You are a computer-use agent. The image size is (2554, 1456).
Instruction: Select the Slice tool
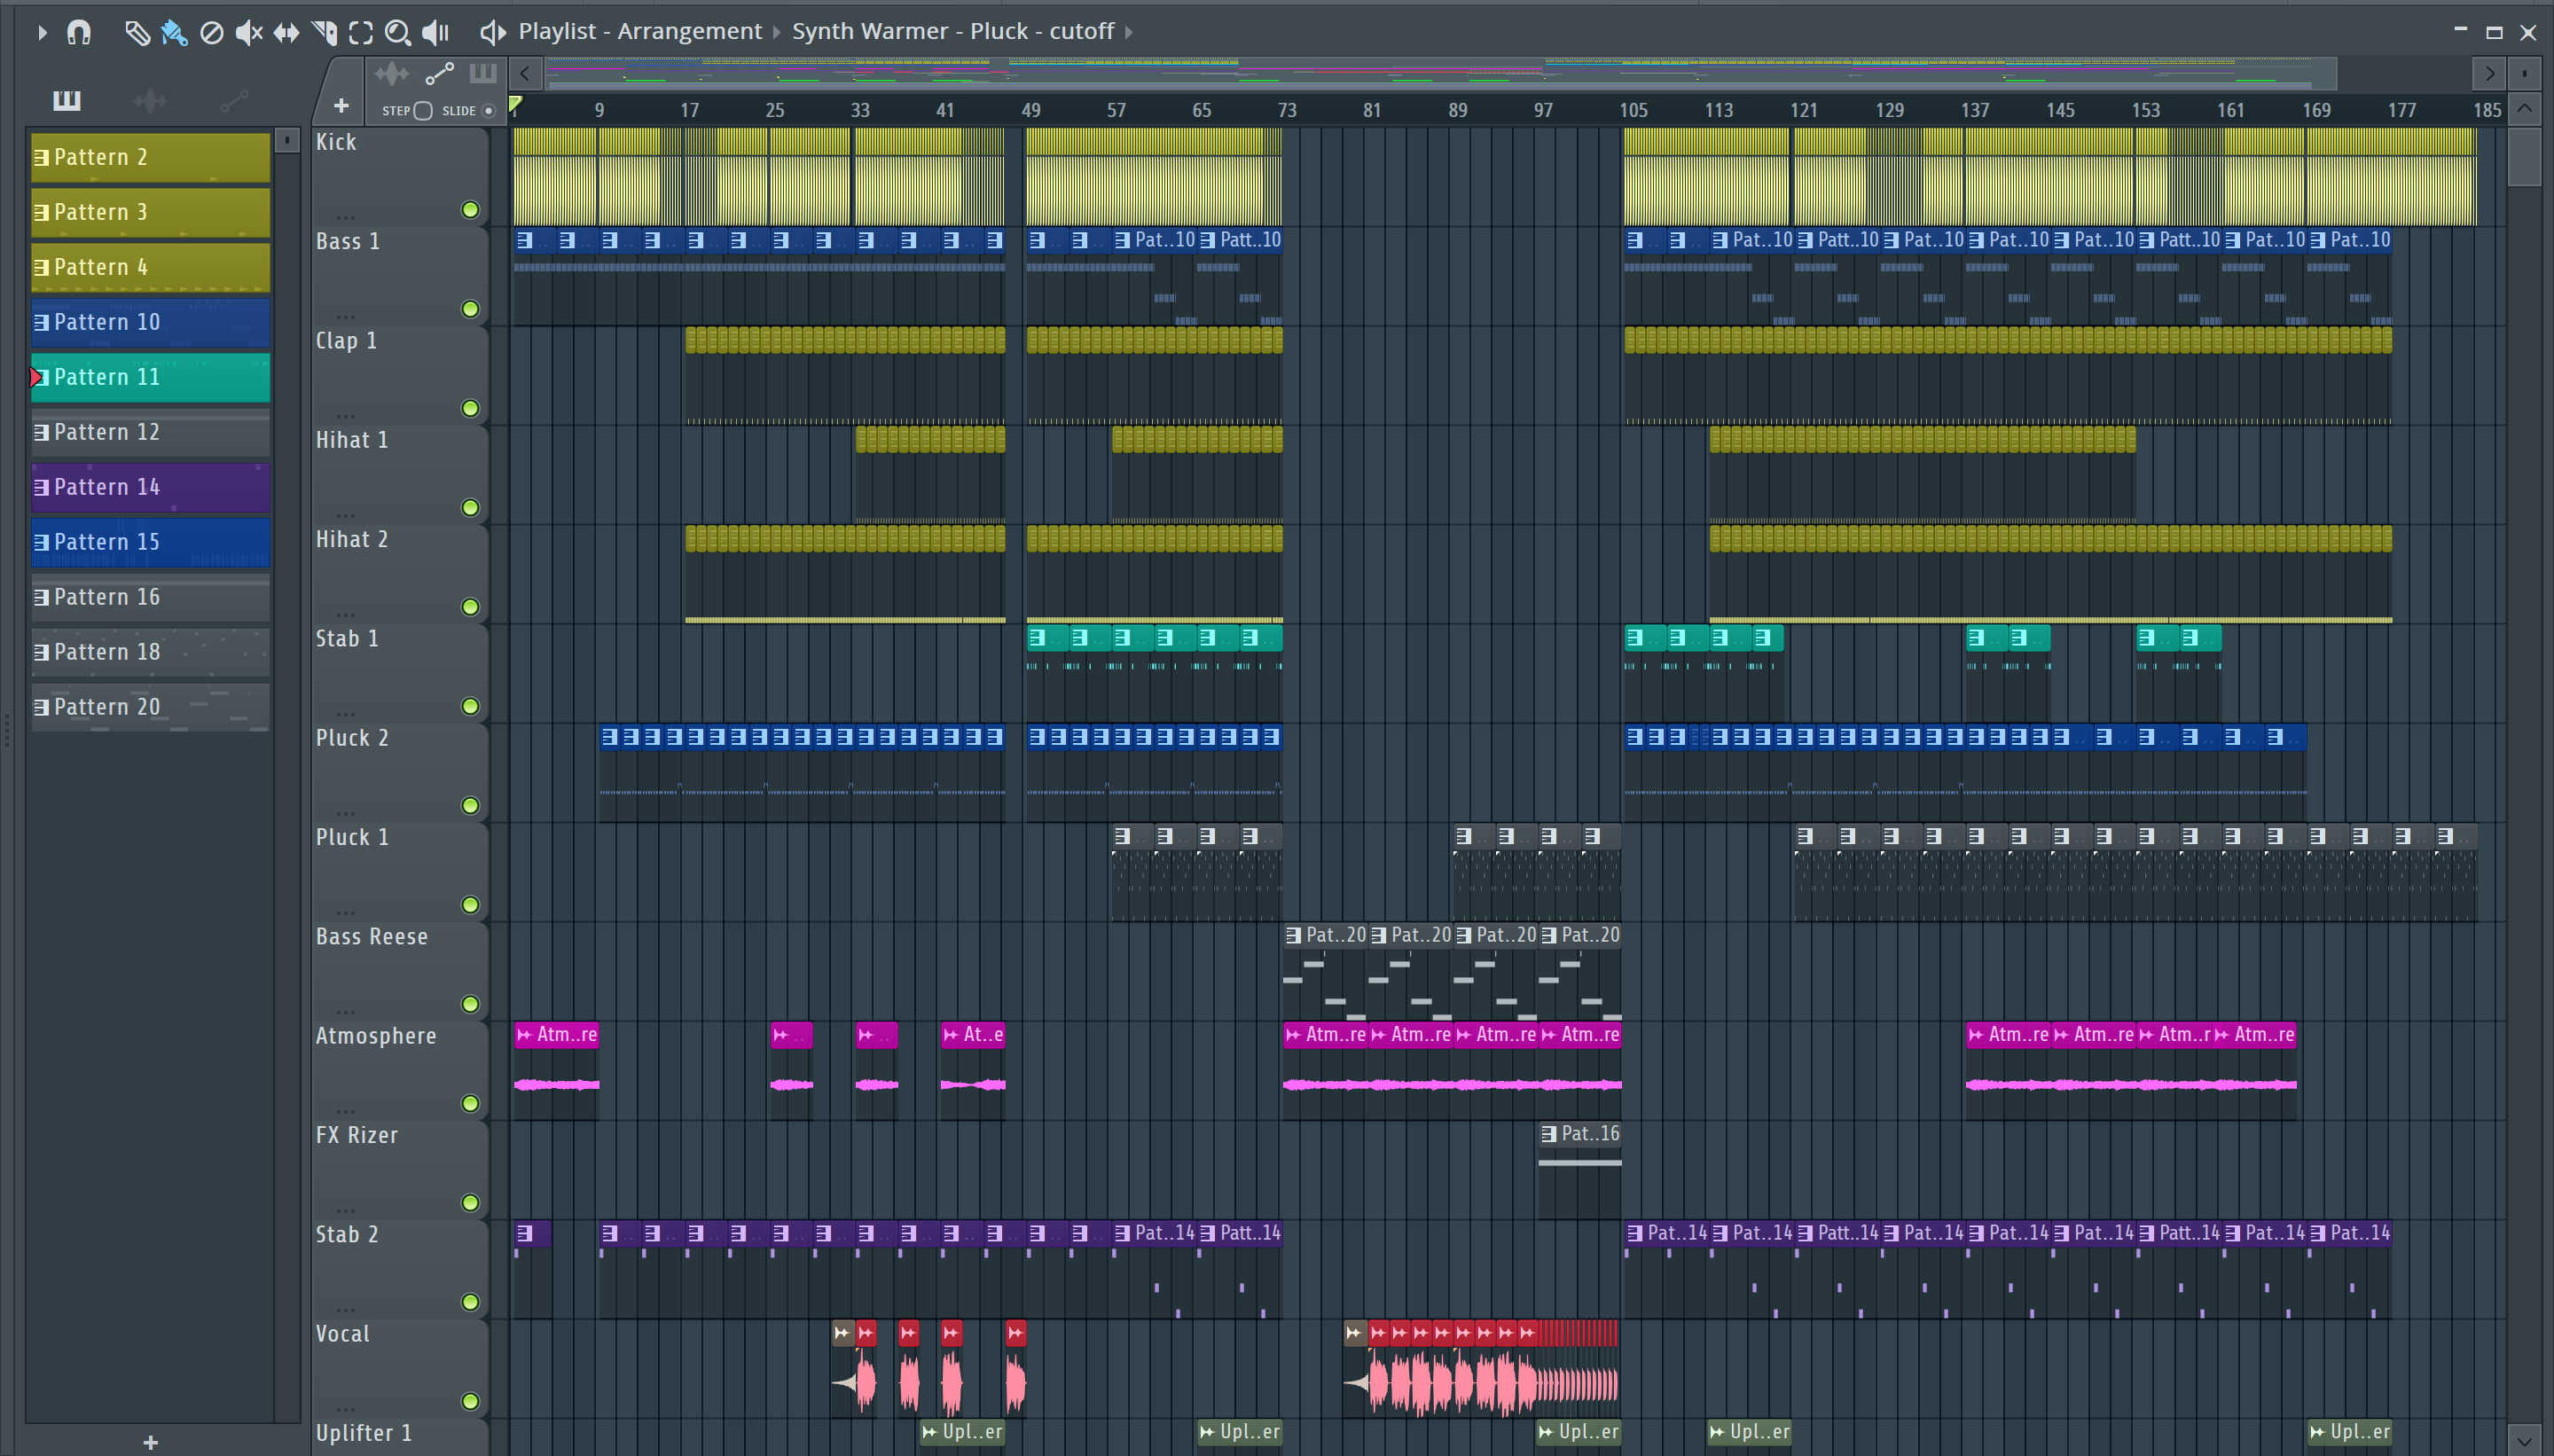324,32
